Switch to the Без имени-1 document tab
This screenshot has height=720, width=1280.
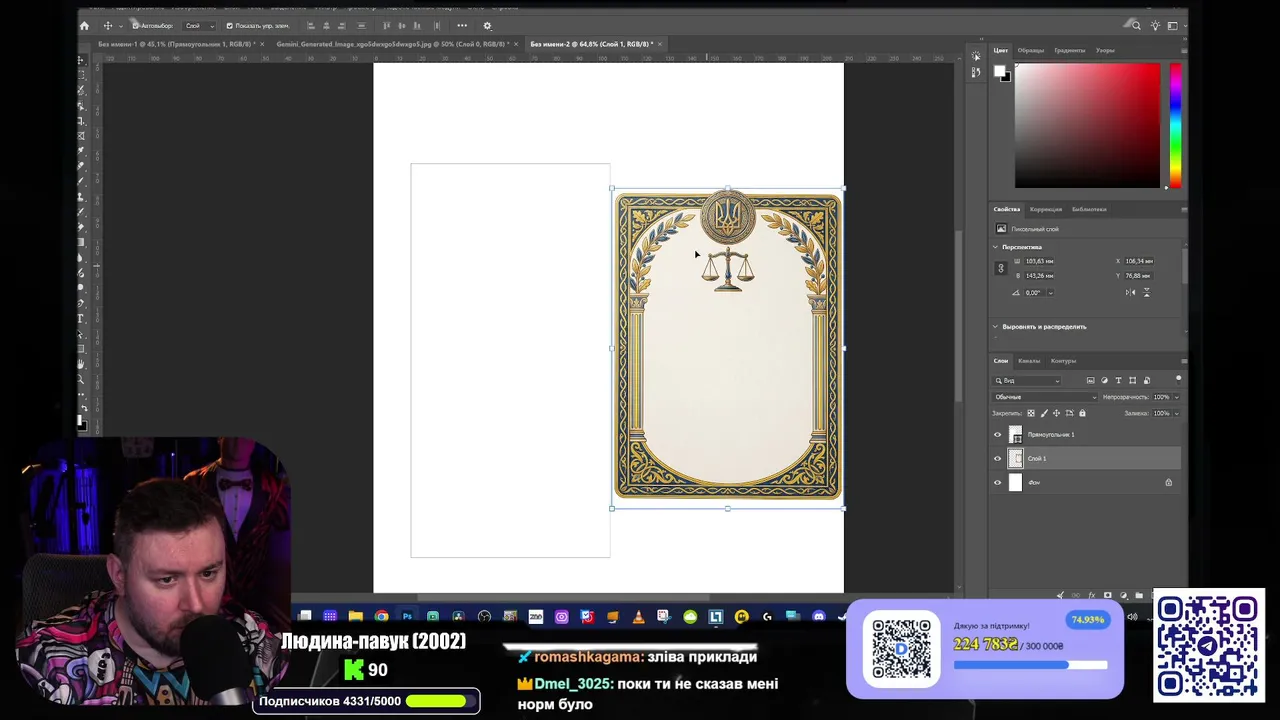pos(177,44)
